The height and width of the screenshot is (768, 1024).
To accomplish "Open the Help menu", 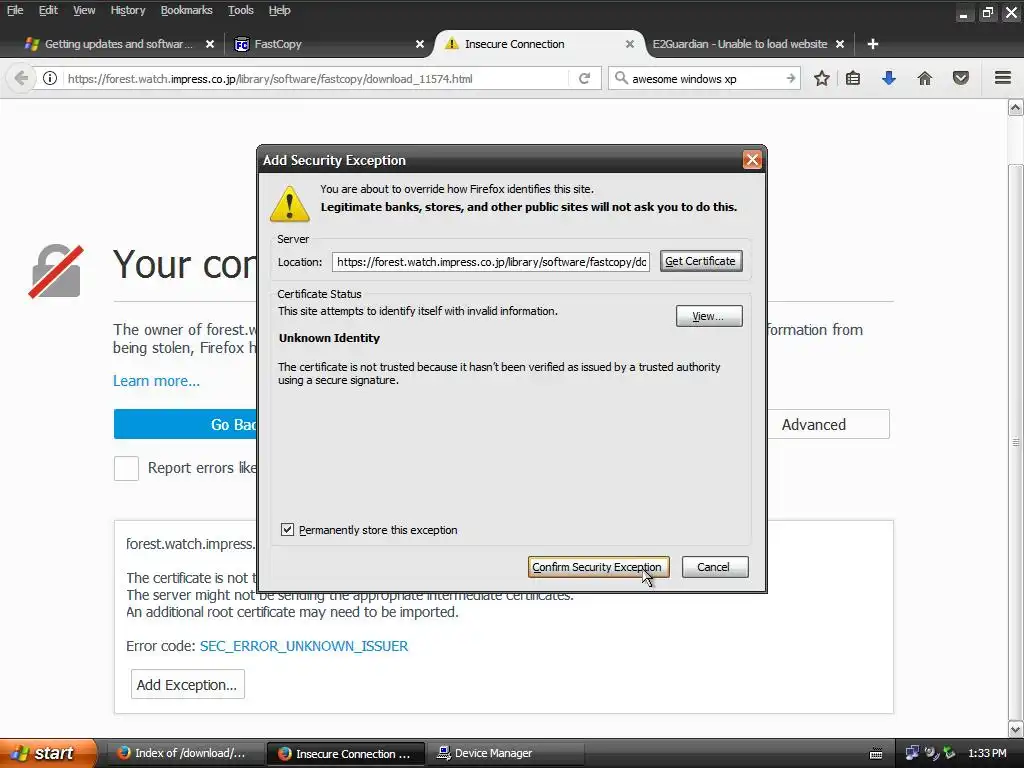I will click(x=280, y=10).
